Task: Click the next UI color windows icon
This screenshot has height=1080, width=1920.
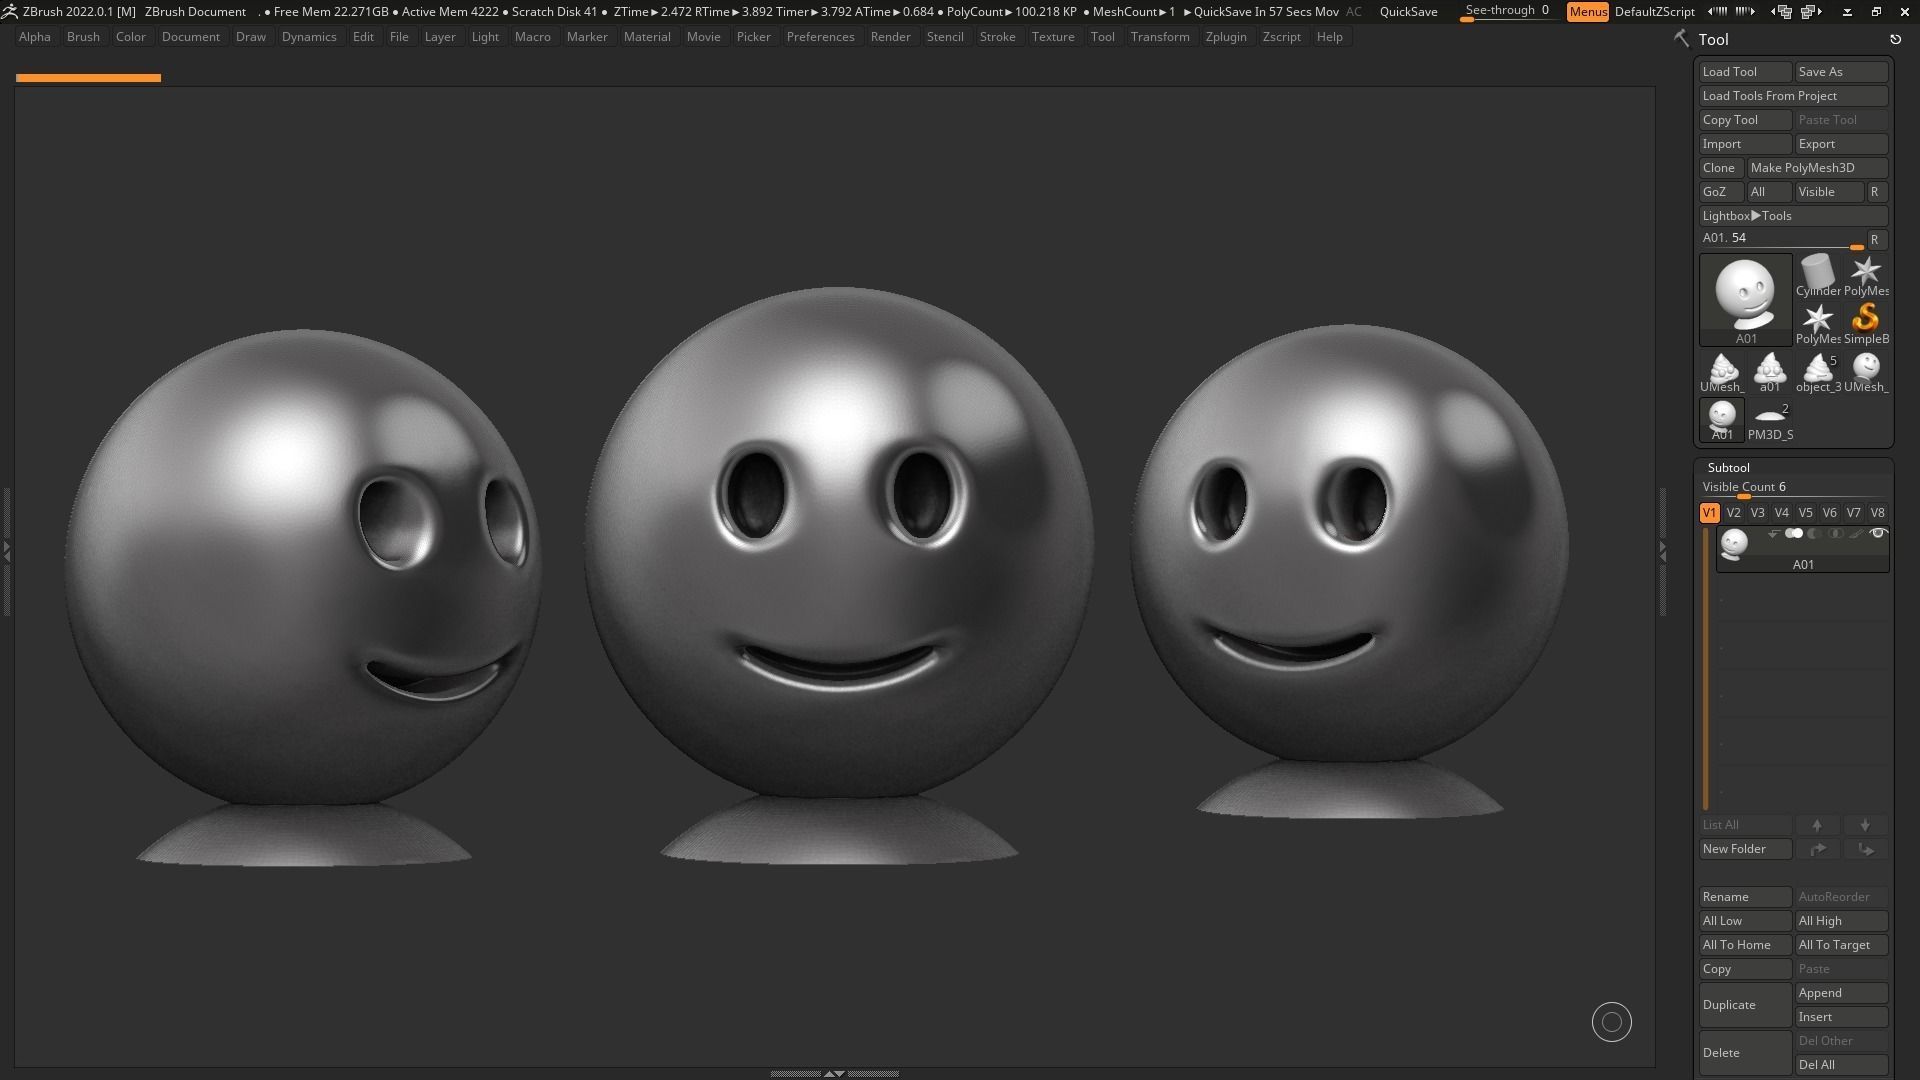Action: [x=1811, y=12]
